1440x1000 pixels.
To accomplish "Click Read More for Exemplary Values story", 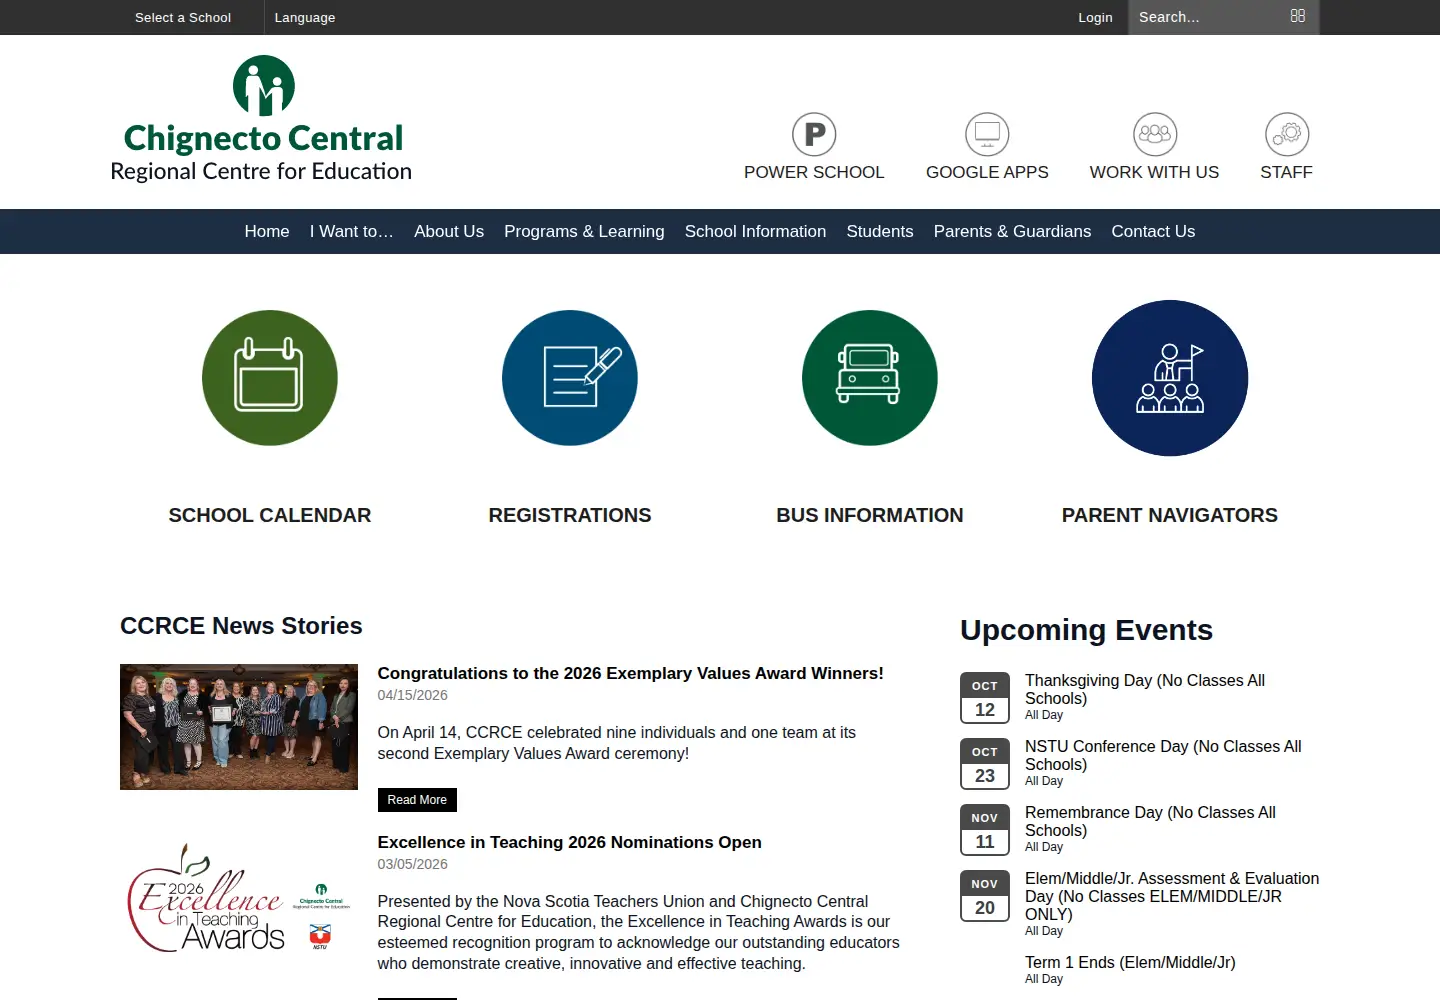I will click(x=417, y=800).
